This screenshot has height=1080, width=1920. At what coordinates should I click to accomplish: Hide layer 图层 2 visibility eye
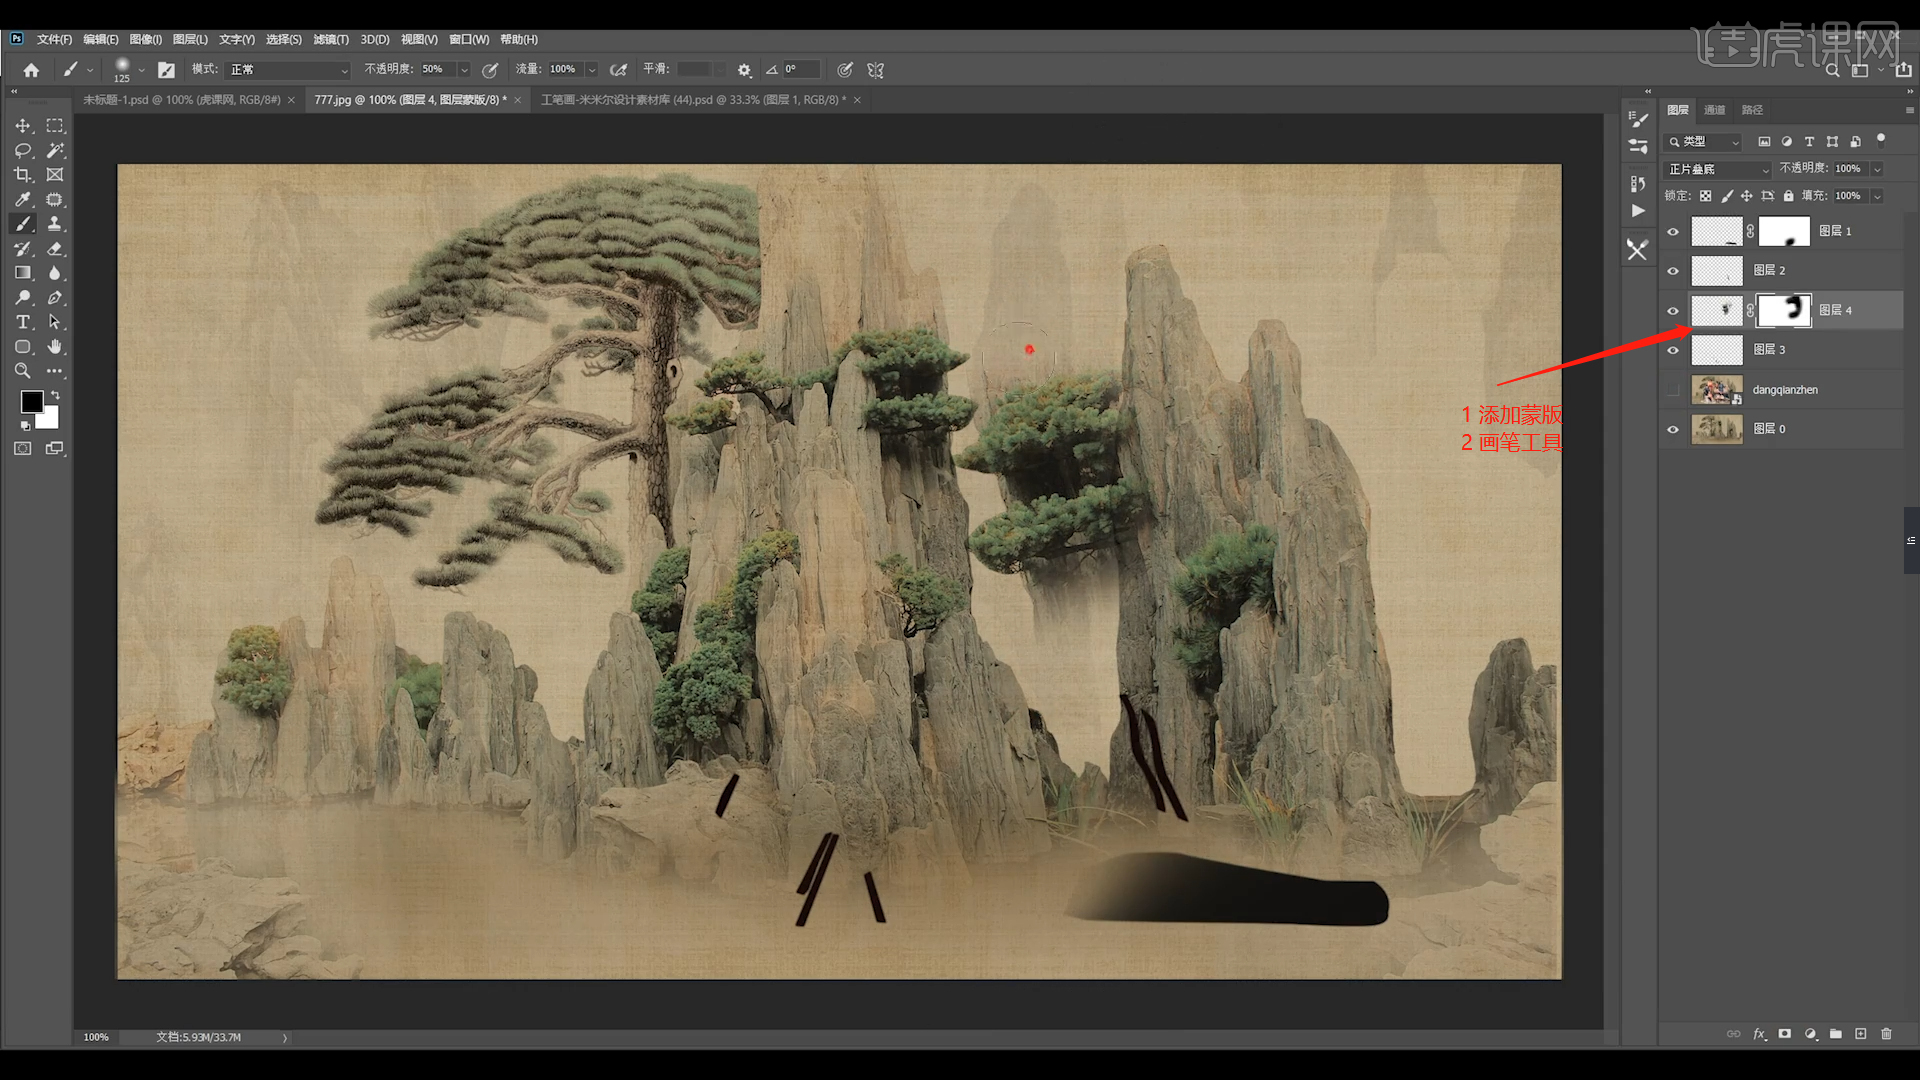(1673, 271)
